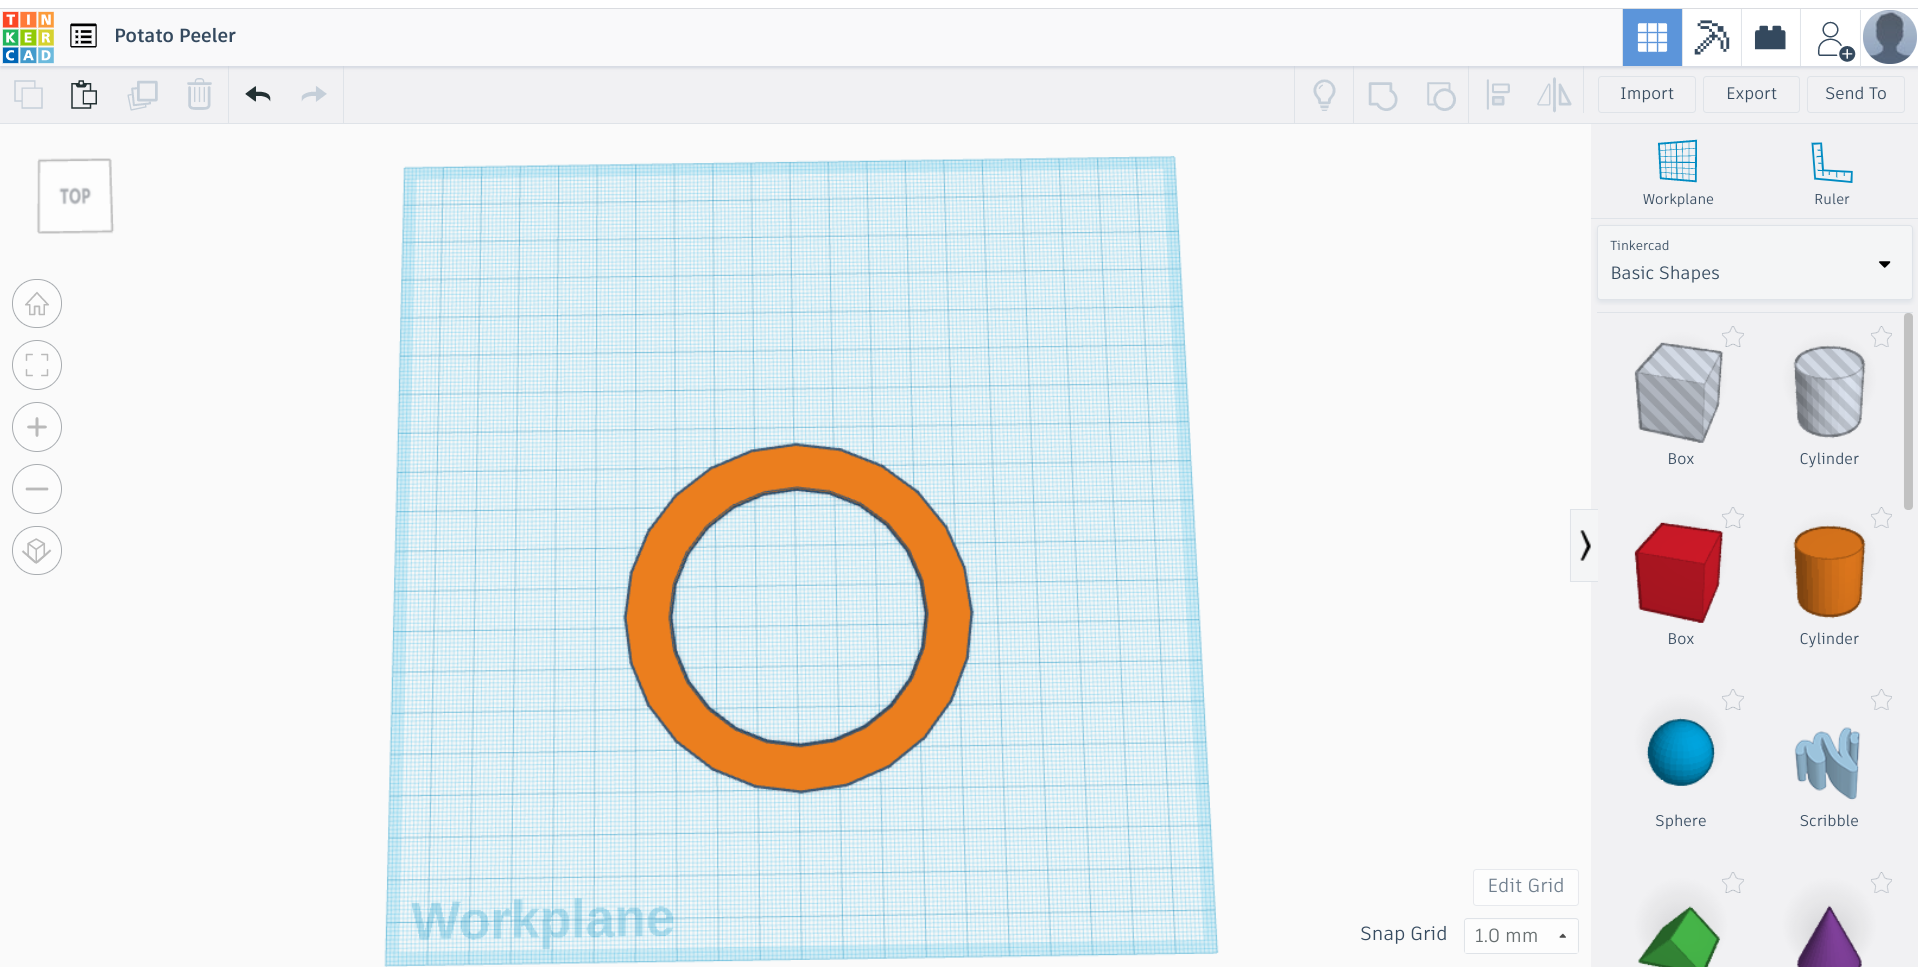The width and height of the screenshot is (1918, 967).
Task: Open the user profile avatar
Action: [x=1889, y=38]
